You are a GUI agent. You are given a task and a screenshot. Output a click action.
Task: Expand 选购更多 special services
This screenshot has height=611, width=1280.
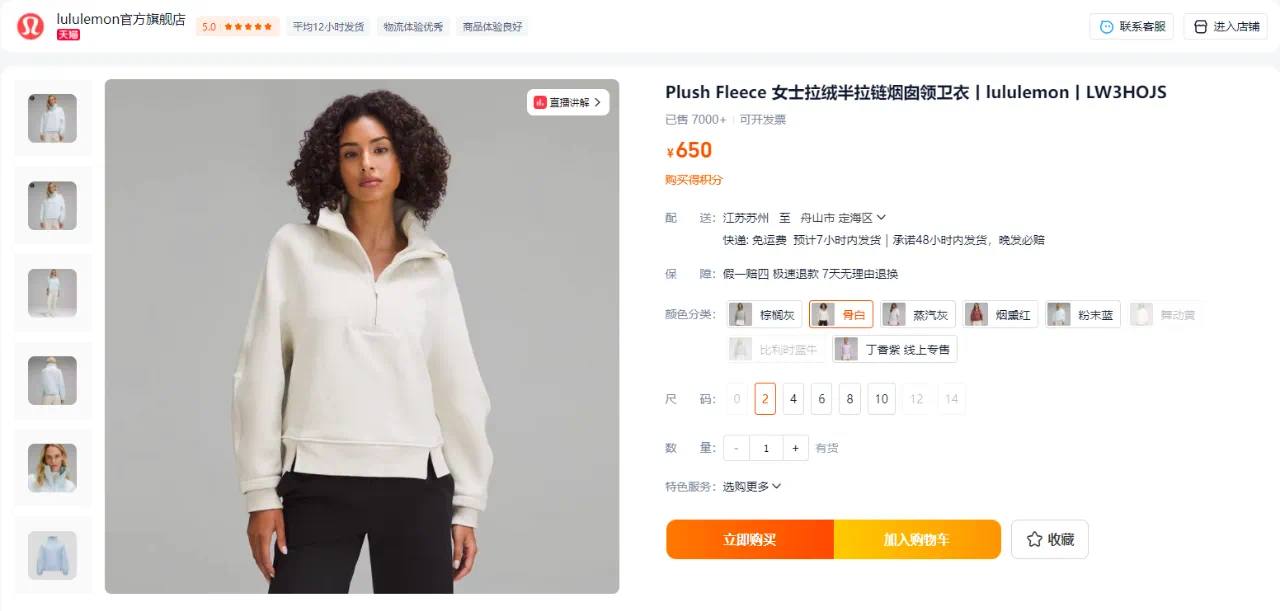click(x=751, y=486)
